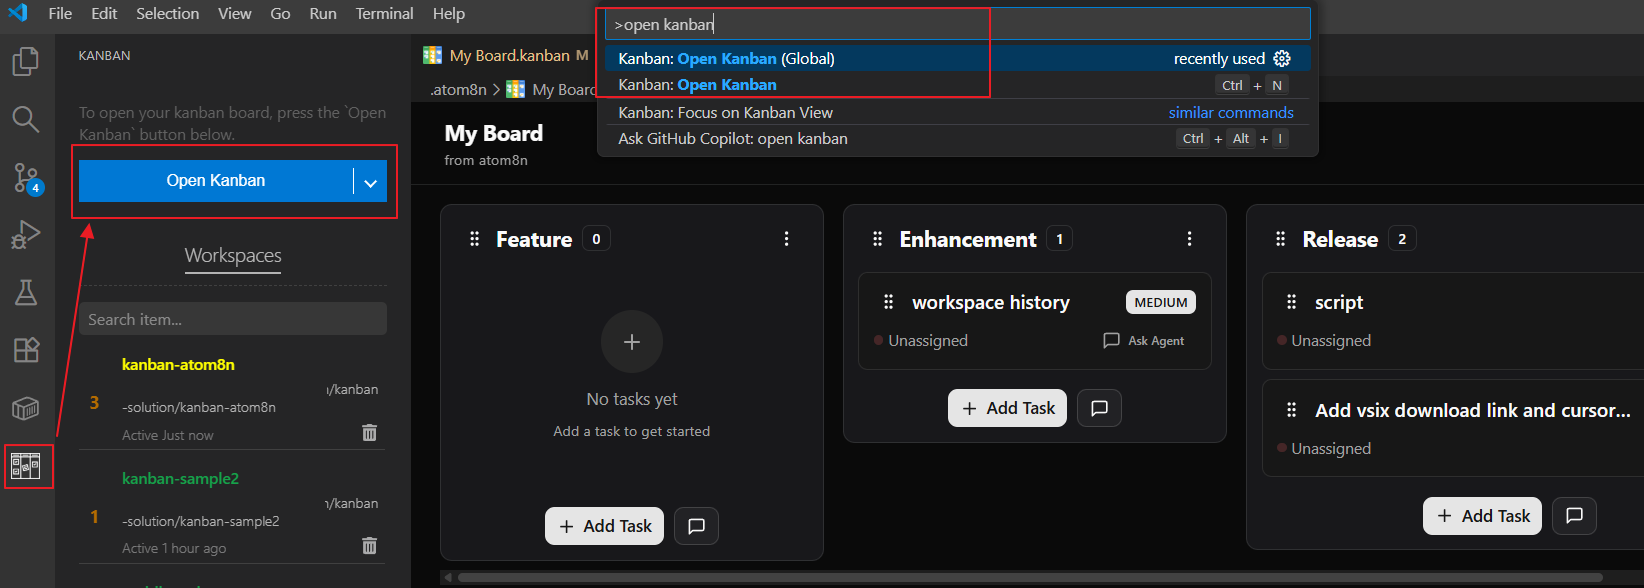Click drag handle of Add vsix download card
Screen dimensions: 1644x588
click(1291, 410)
